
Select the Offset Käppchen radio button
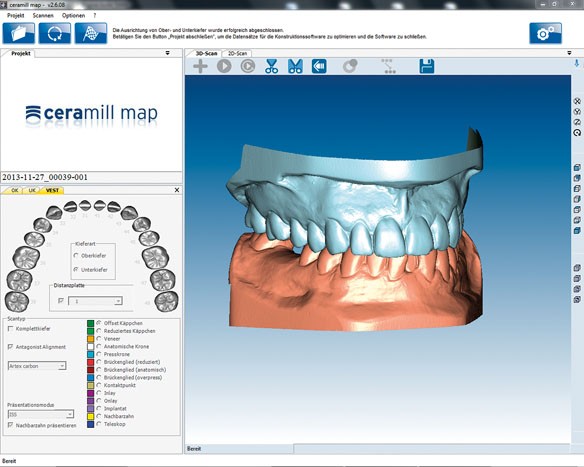point(99,323)
